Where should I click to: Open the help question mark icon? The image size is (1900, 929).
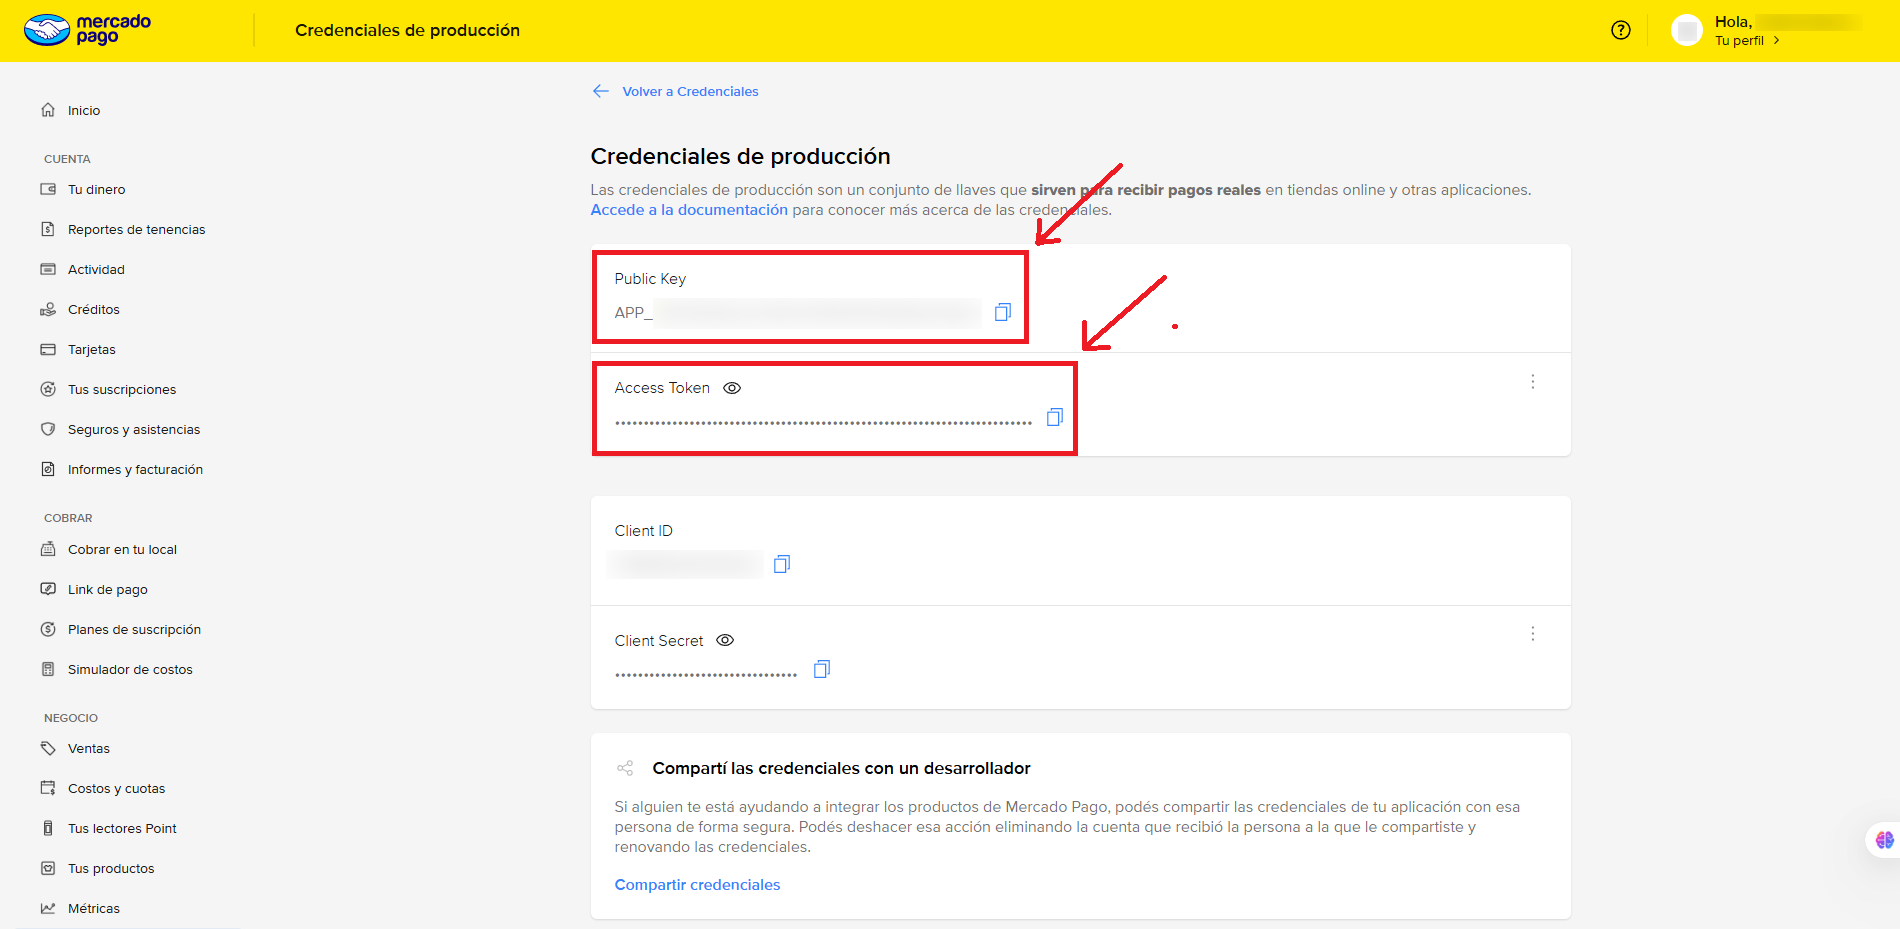pyautogui.click(x=1621, y=30)
